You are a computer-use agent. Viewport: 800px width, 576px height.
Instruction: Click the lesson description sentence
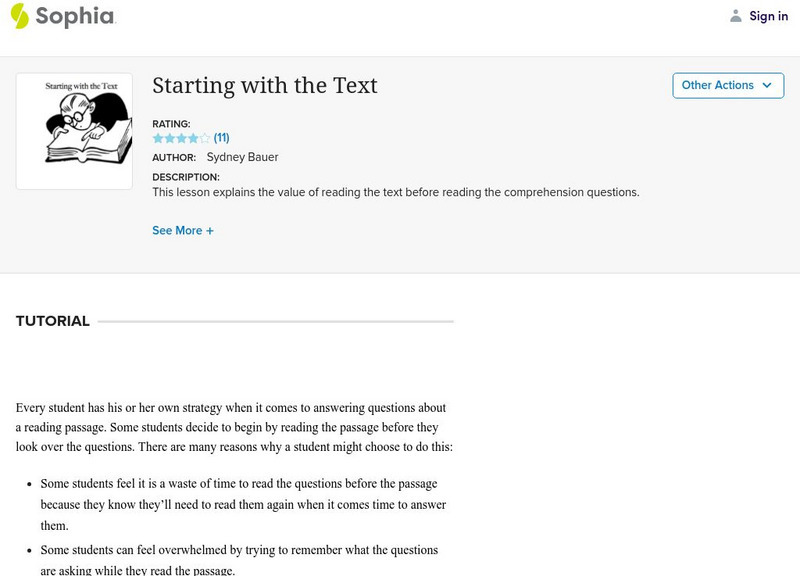(x=395, y=192)
